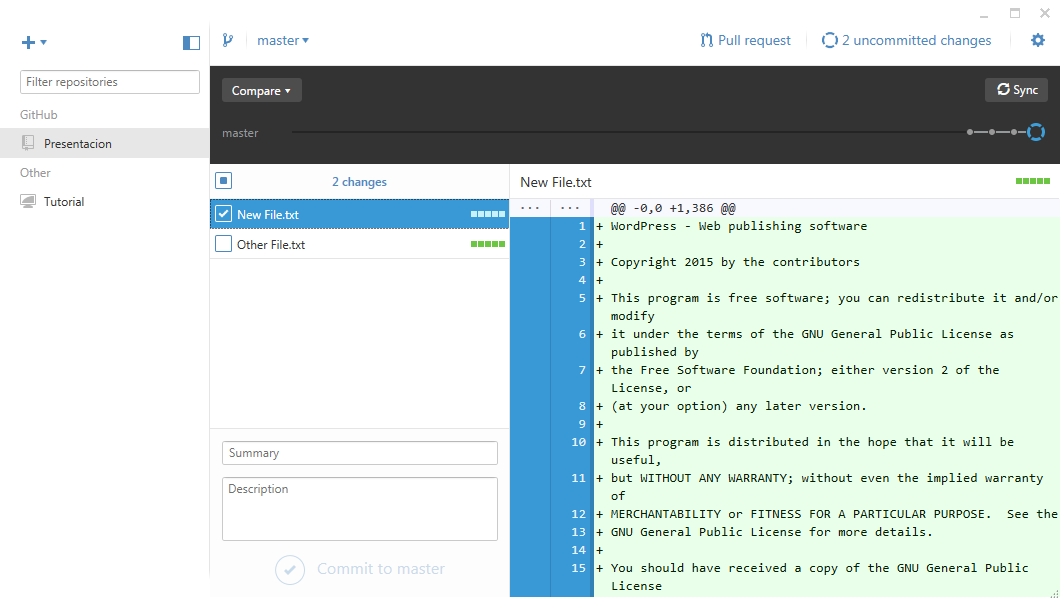
Task: Click the 2 changes header label
Action: coord(359,182)
